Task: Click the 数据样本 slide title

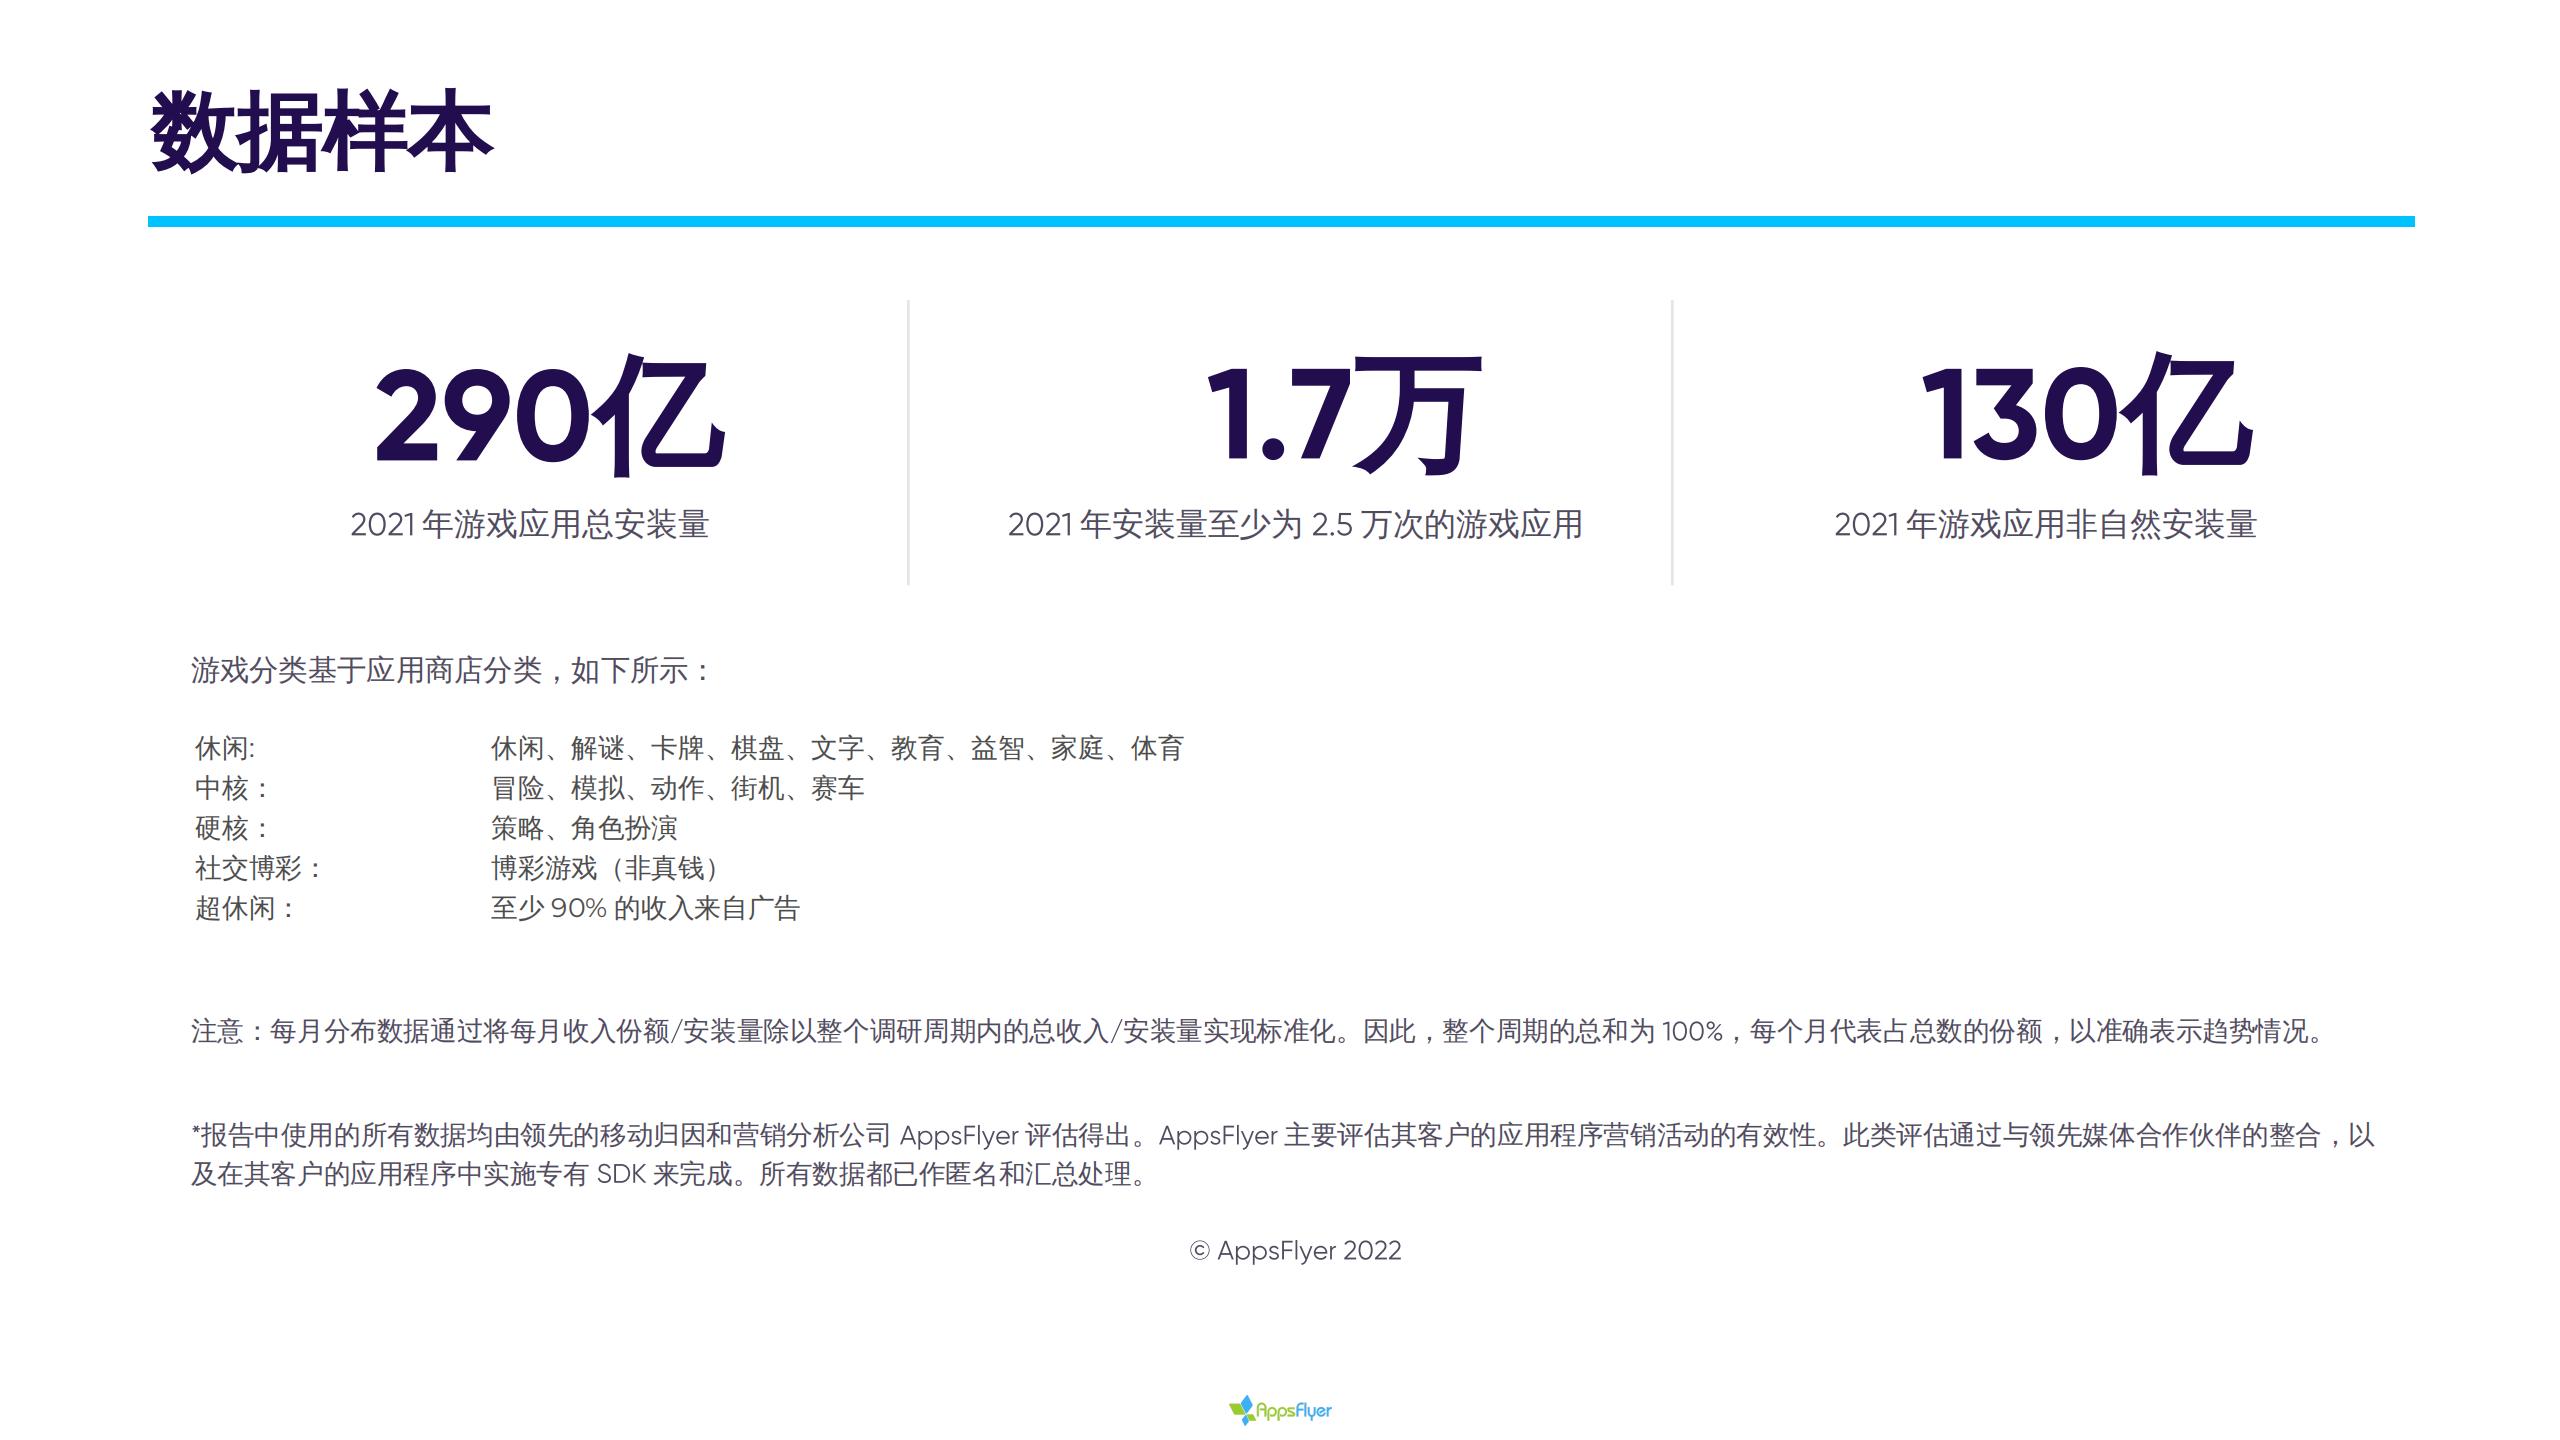Action: [321, 132]
